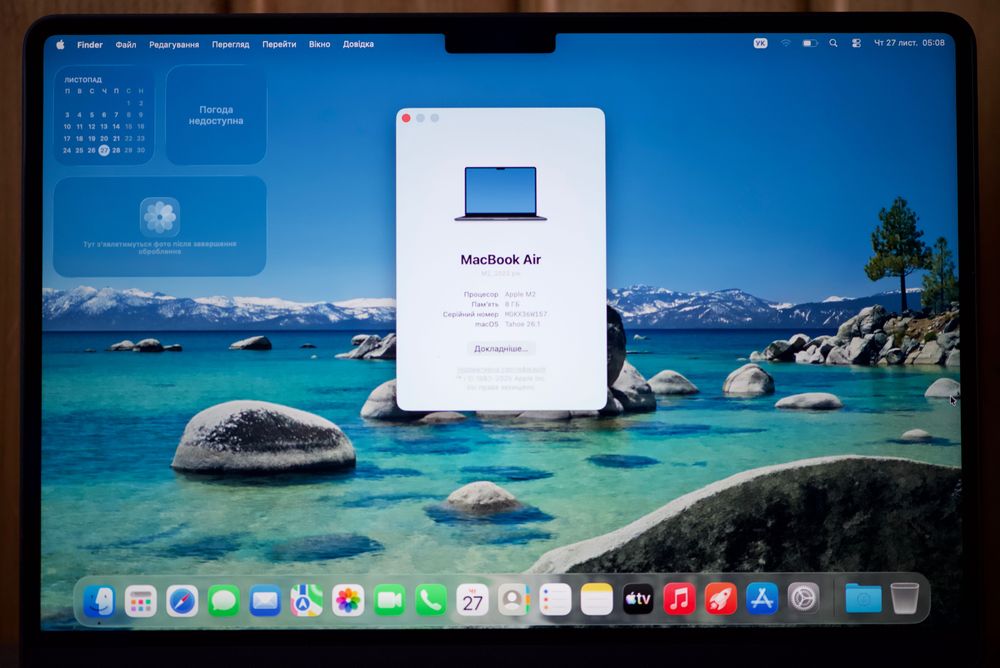Image resolution: width=1000 pixels, height=668 pixels.
Task: Open the Apple logo menu
Action: click(x=60, y=45)
